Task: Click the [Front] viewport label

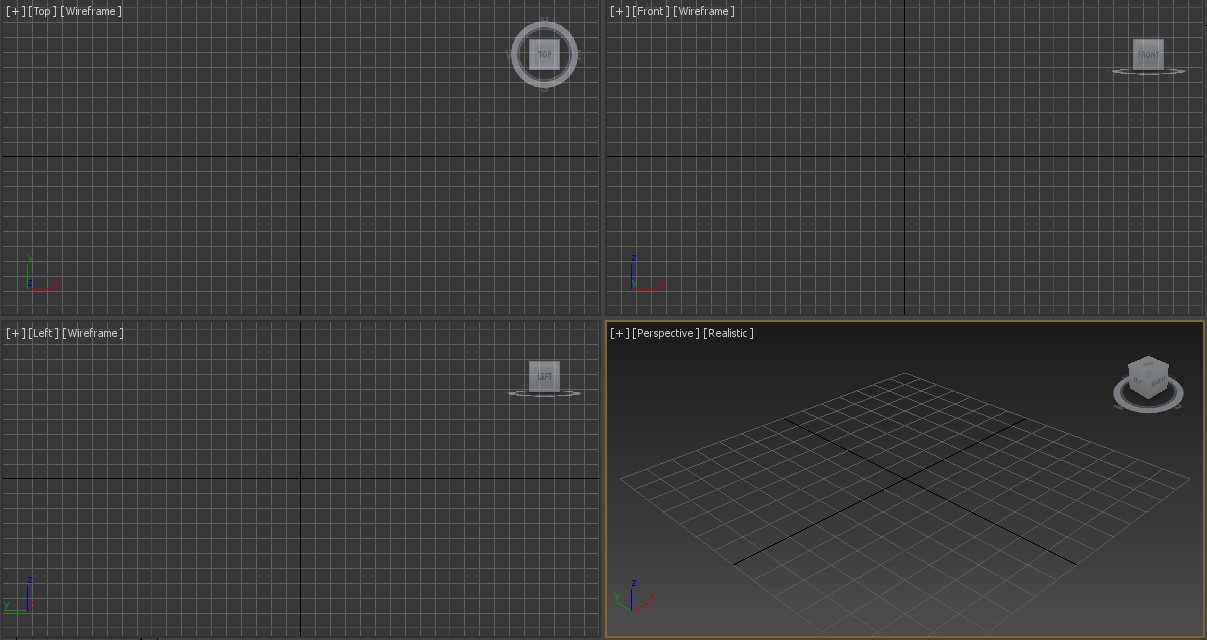Action: click(x=650, y=11)
